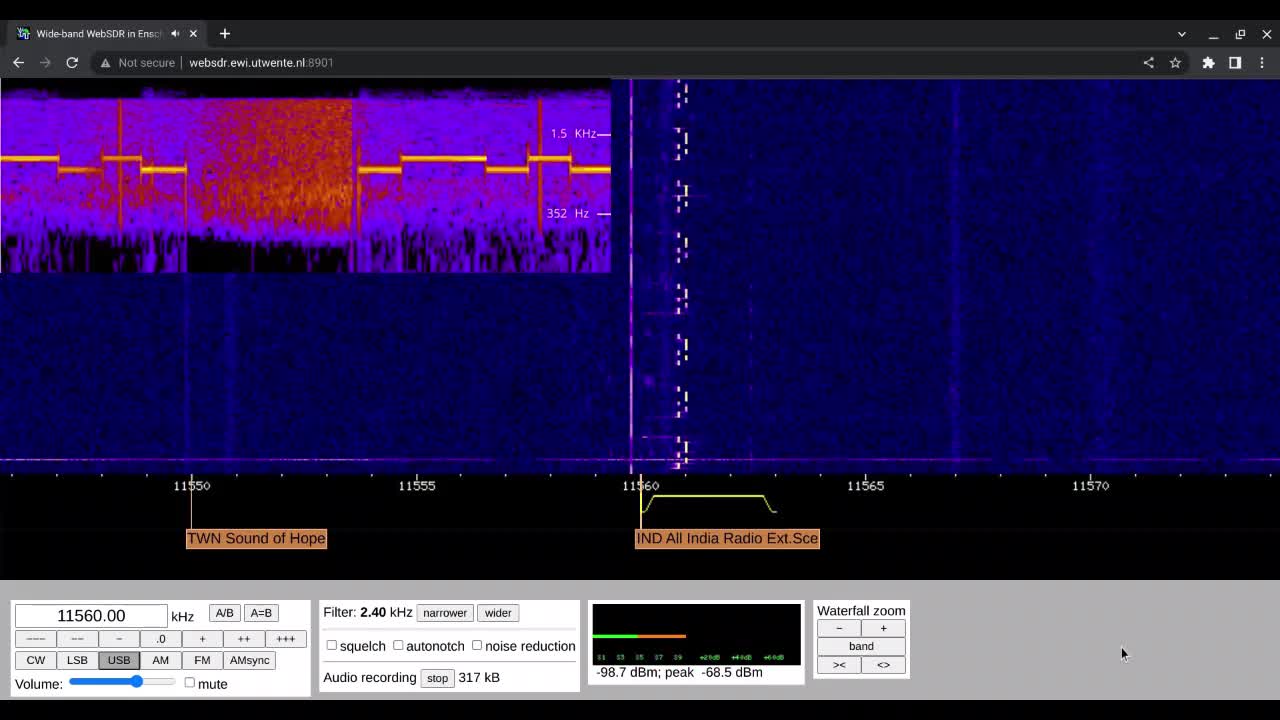Enable the squelch checkbox
Image resolution: width=1280 pixels, height=720 pixels.
tap(332, 645)
